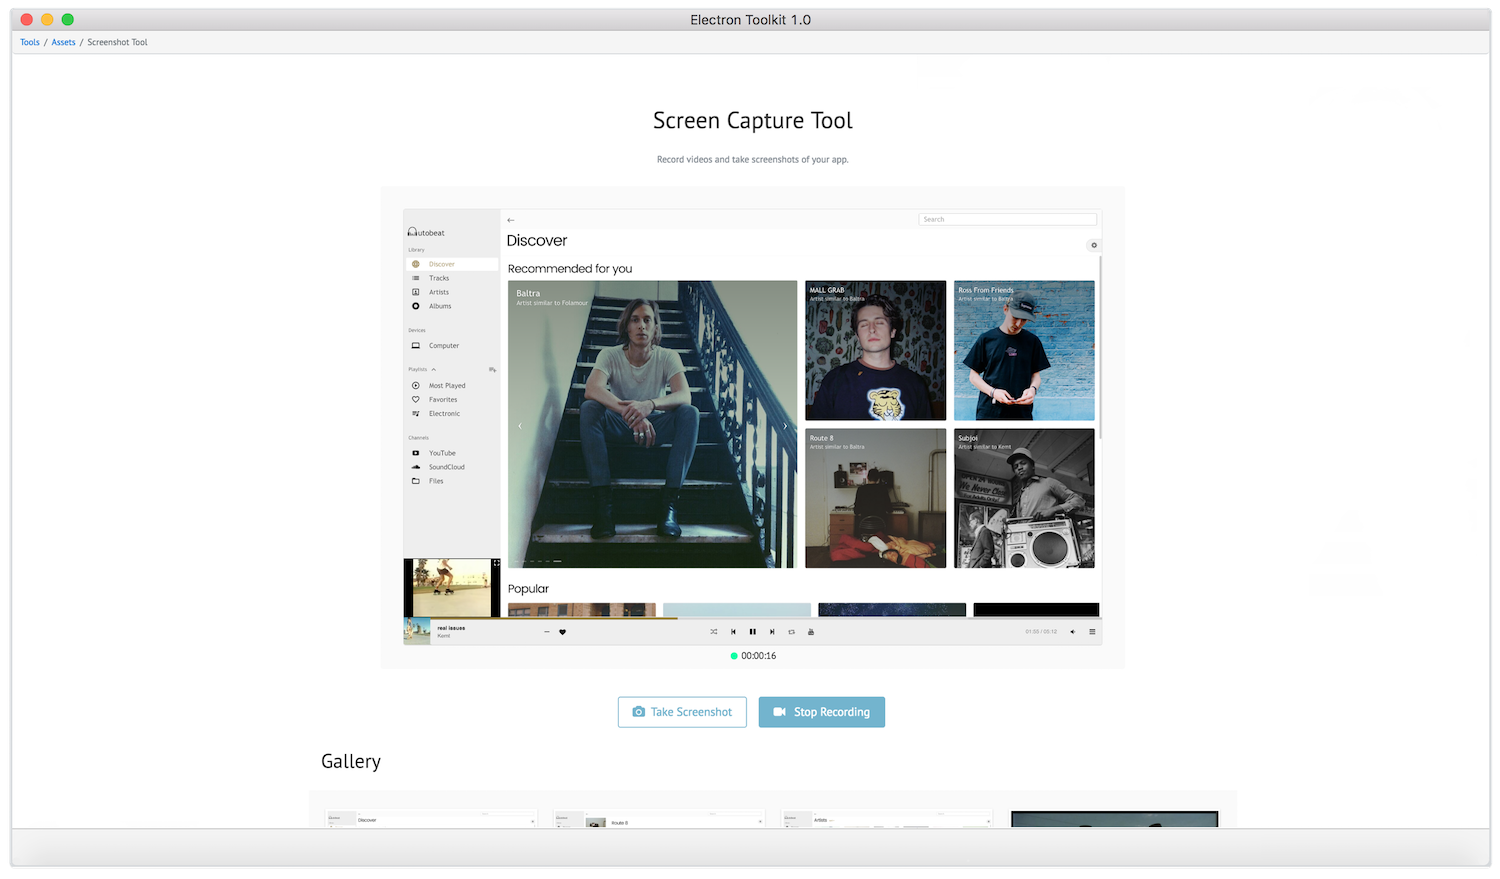This screenshot has height=879, width=1500.
Task: Click the real issues album art thumbnail
Action: tap(417, 632)
